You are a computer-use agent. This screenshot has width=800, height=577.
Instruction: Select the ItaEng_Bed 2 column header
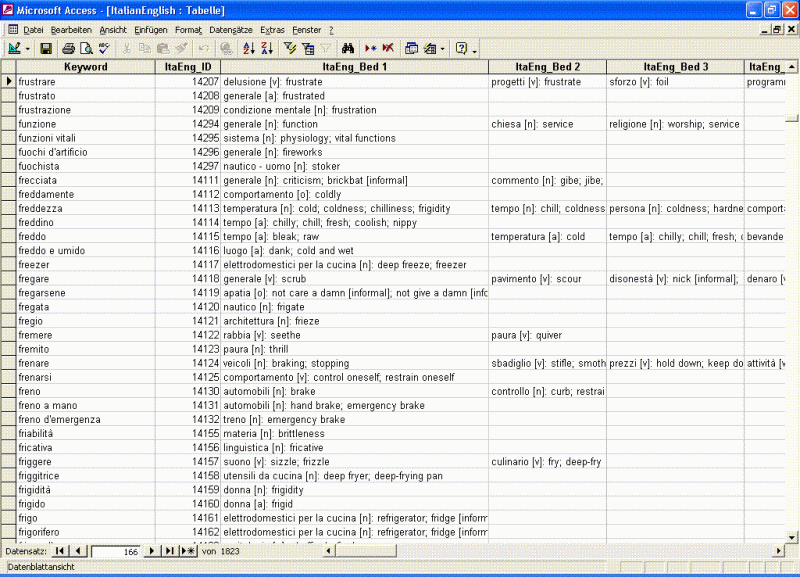click(x=547, y=67)
